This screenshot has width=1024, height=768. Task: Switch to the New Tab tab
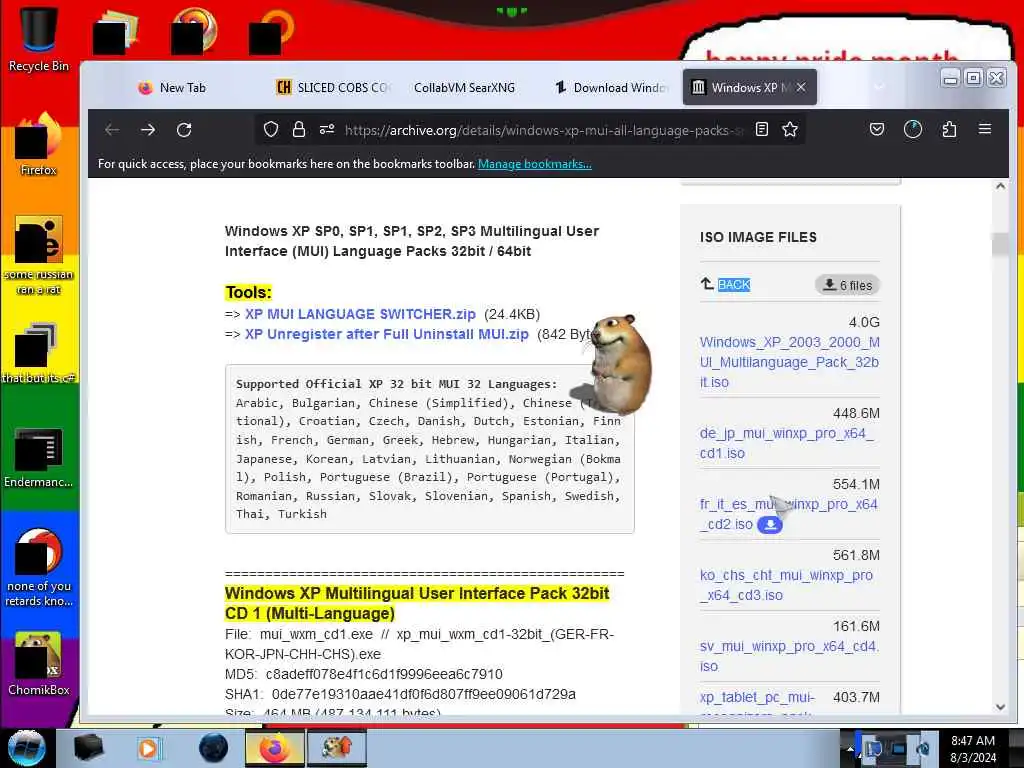(x=172, y=88)
